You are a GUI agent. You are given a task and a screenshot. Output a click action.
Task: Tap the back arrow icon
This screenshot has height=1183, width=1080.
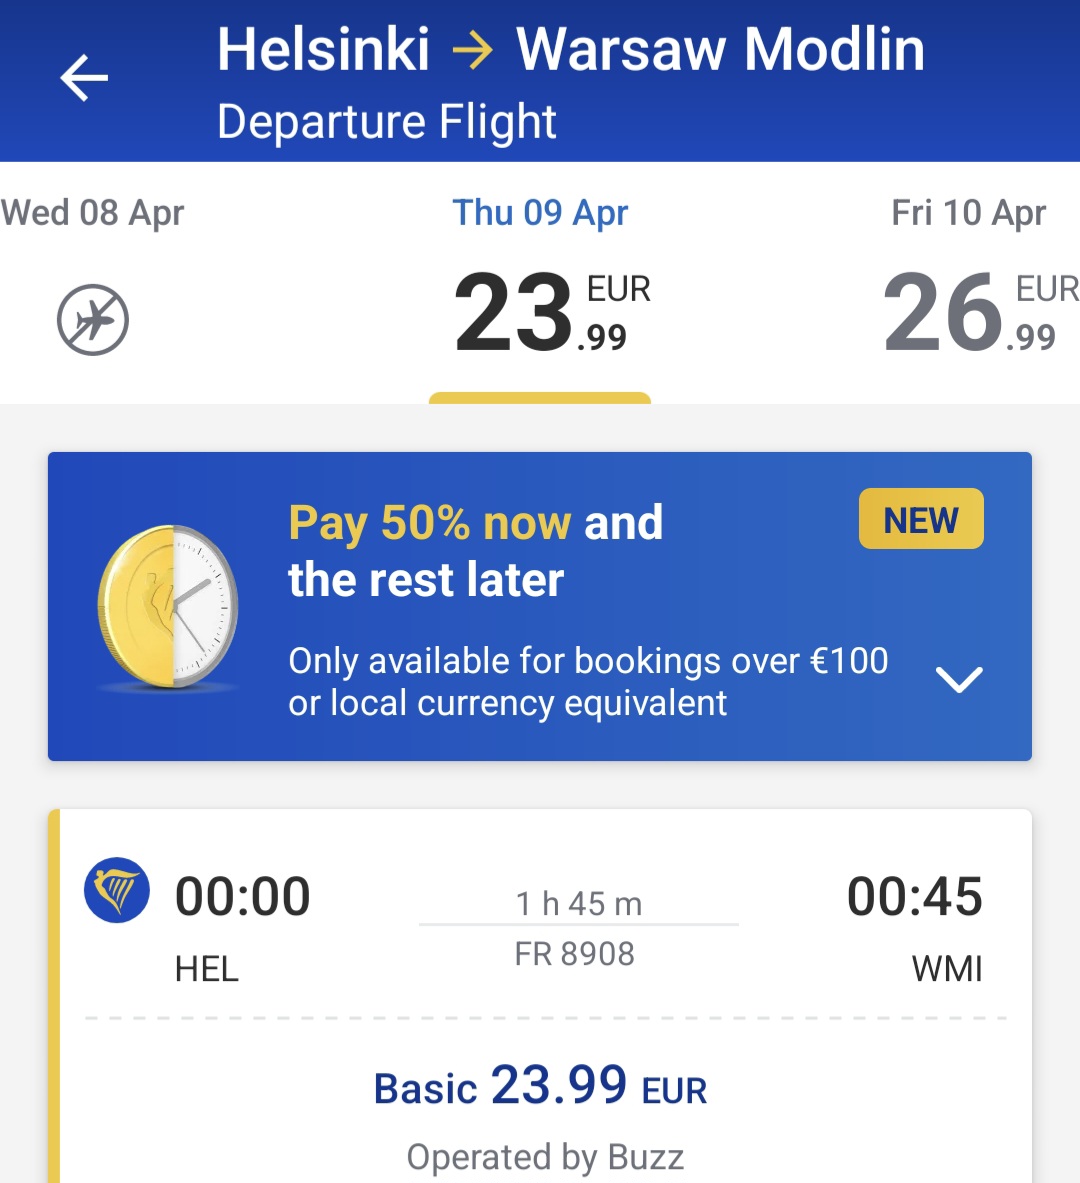tap(84, 78)
